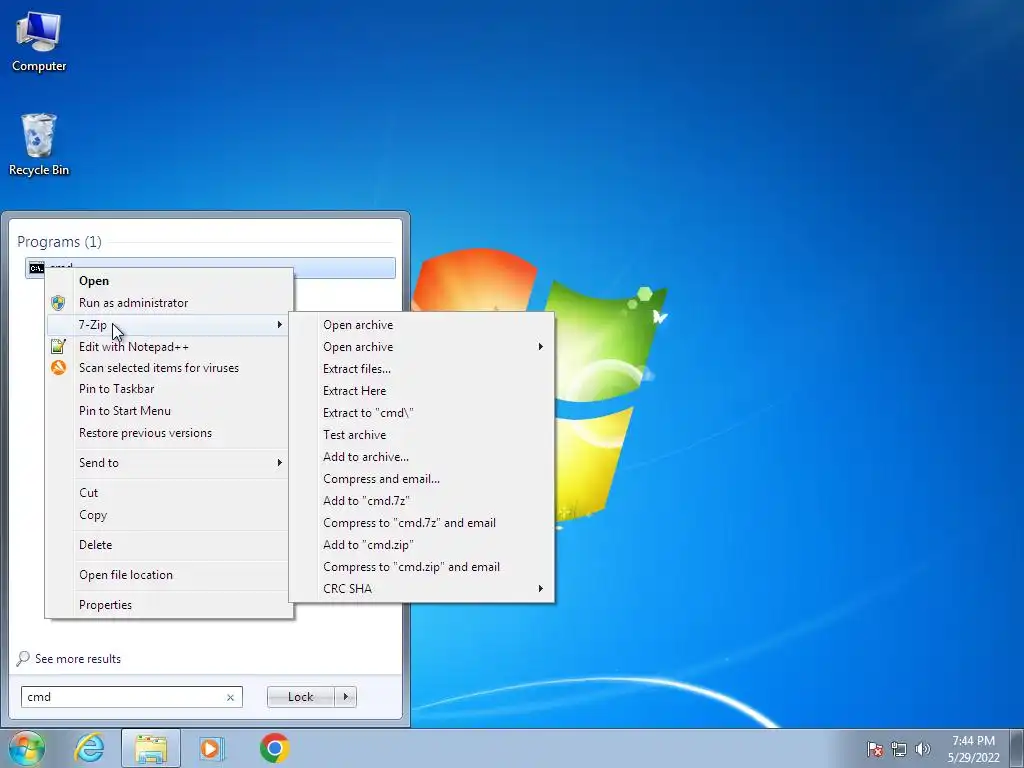Click the search box containing cmd
Viewport: 1024px width, 768px height.
click(131, 697)
